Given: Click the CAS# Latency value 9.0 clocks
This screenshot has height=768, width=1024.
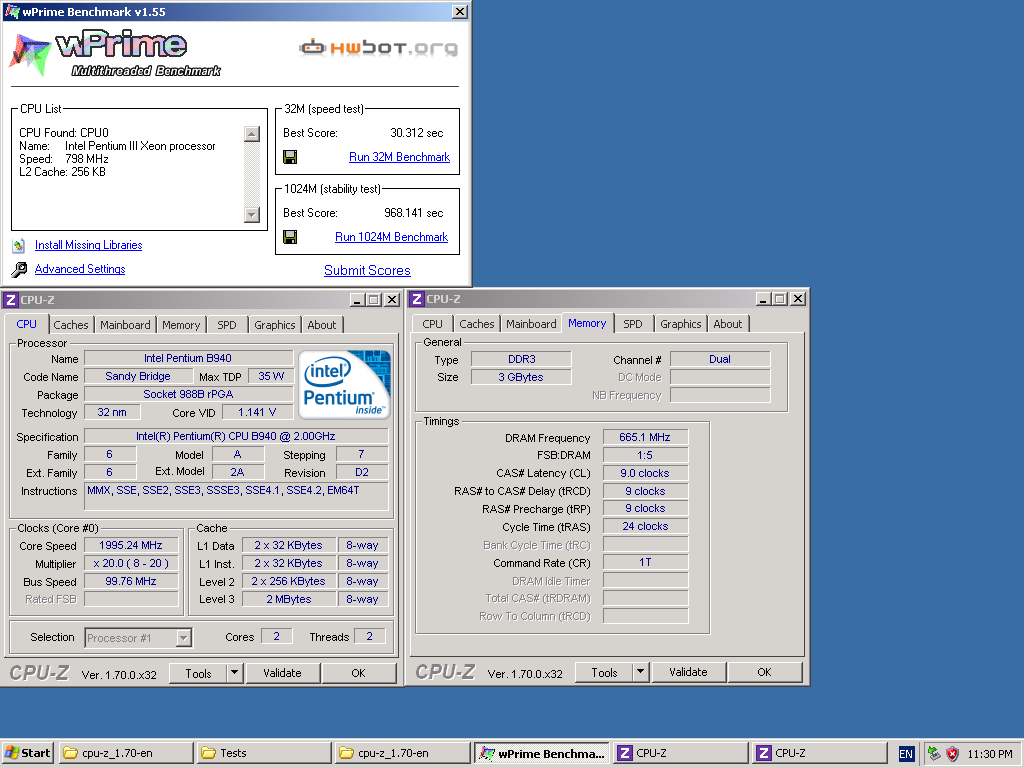Looking at the screenshot, I should click(645, 473).
